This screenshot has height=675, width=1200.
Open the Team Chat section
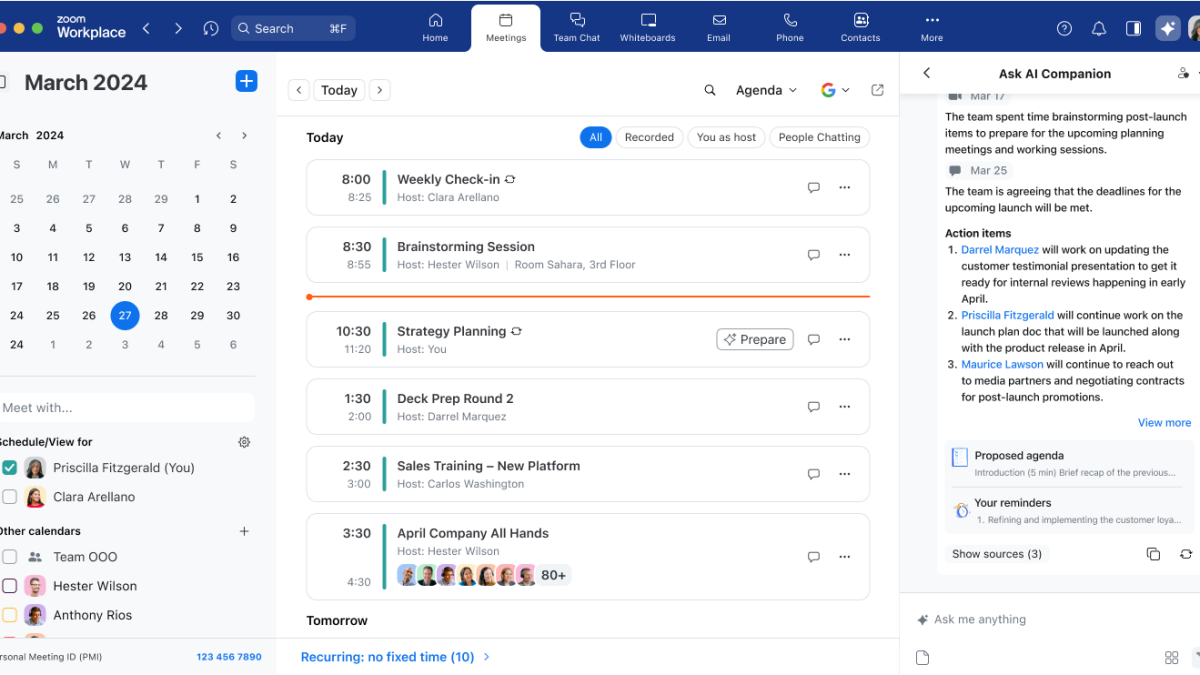(x=576, y=27)
